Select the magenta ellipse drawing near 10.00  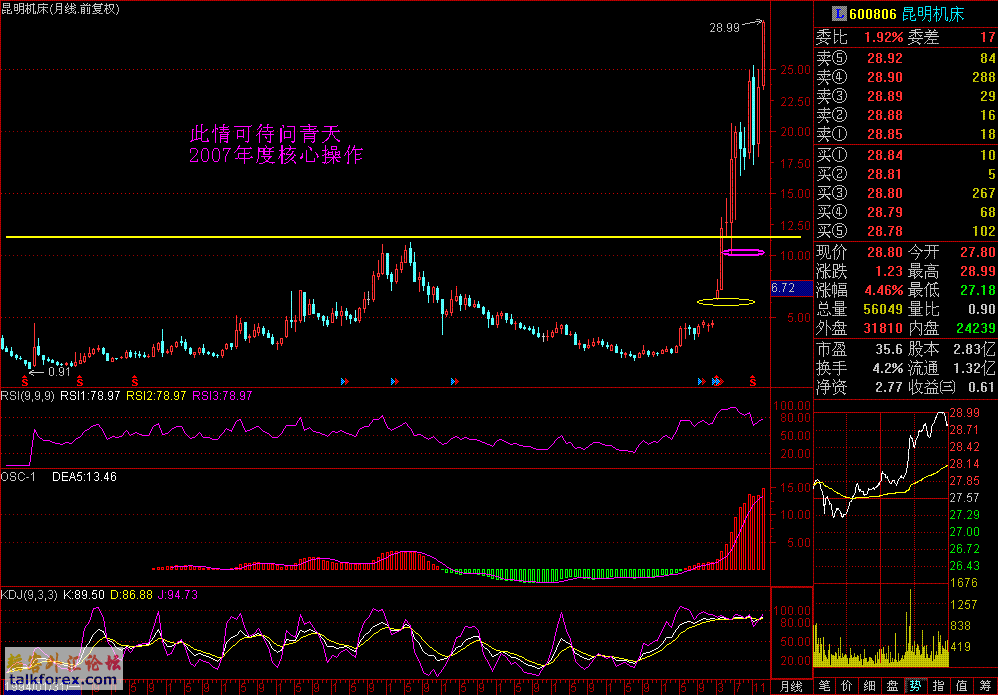click(x=742, y=253)
